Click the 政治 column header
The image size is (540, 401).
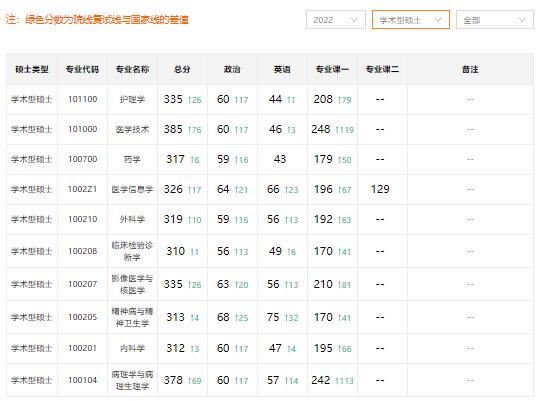pos(232,69)
